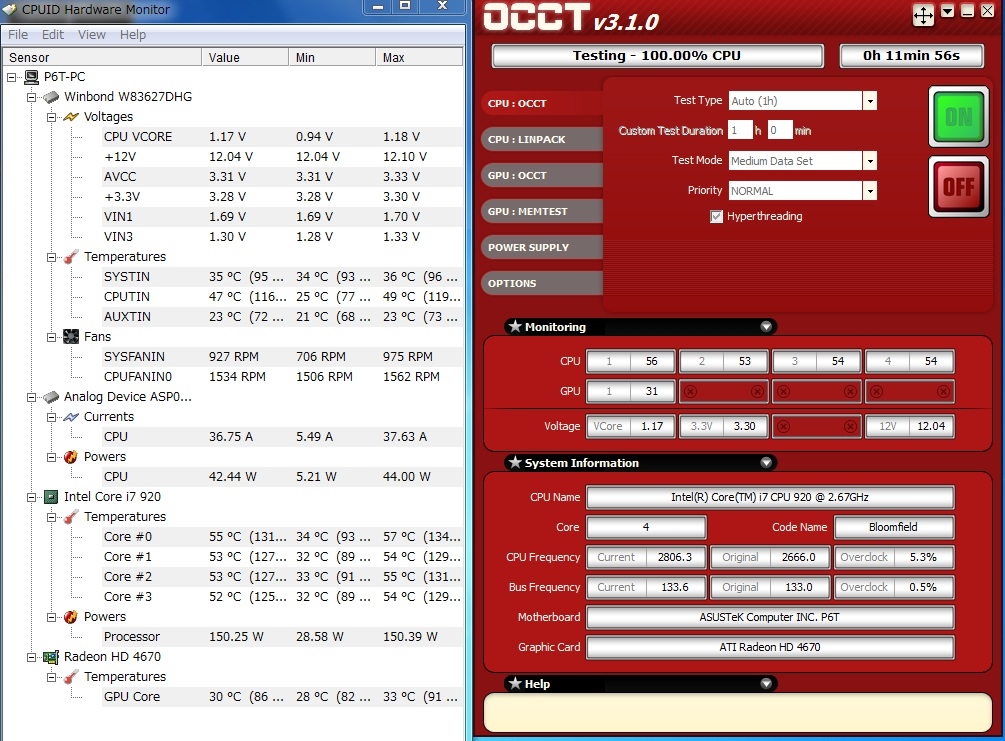Click the Intel Core i7 920 CPU icon
The image size is (1005, 741).
coord(51,497)
